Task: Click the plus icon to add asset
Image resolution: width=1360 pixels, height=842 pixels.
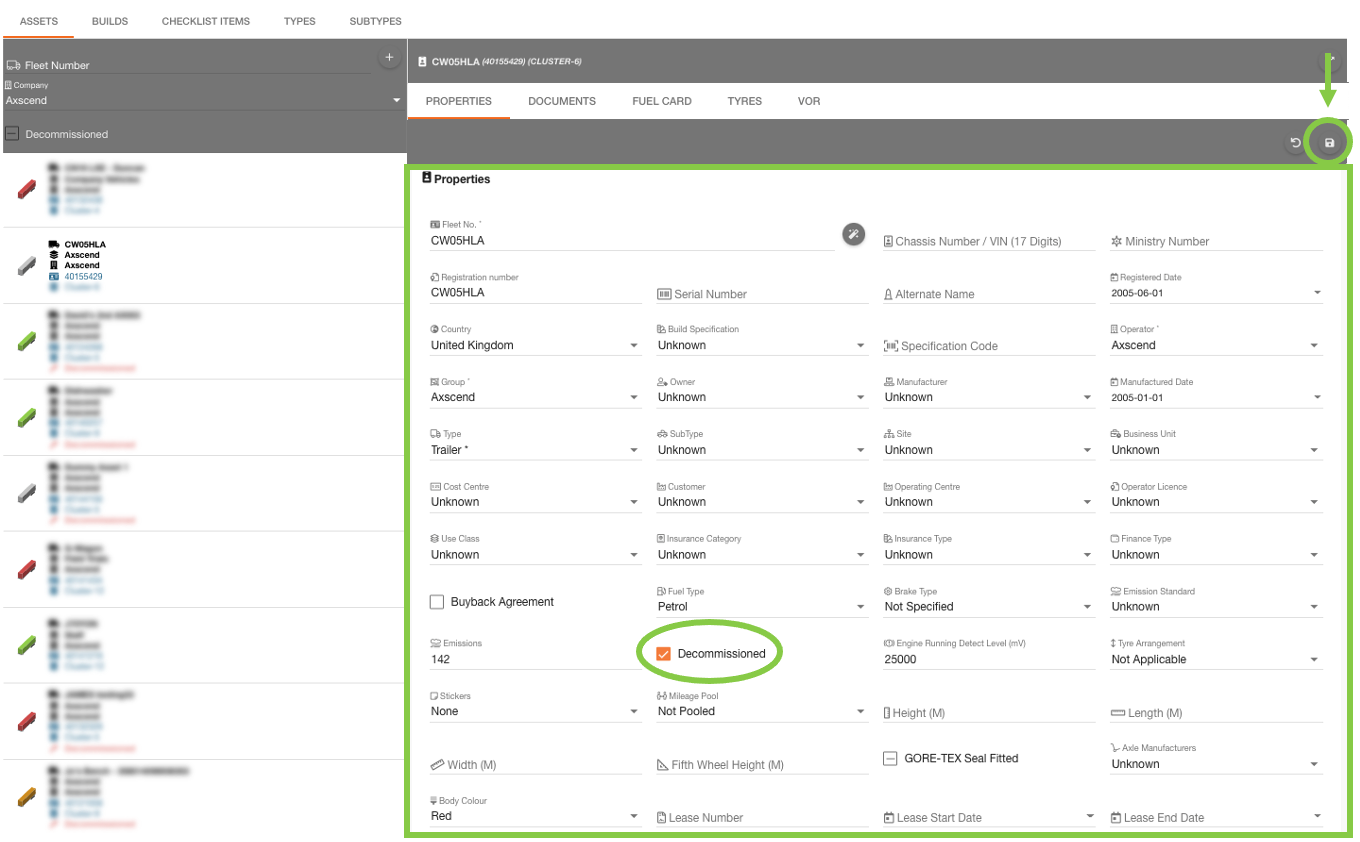Action: (389, 58)
